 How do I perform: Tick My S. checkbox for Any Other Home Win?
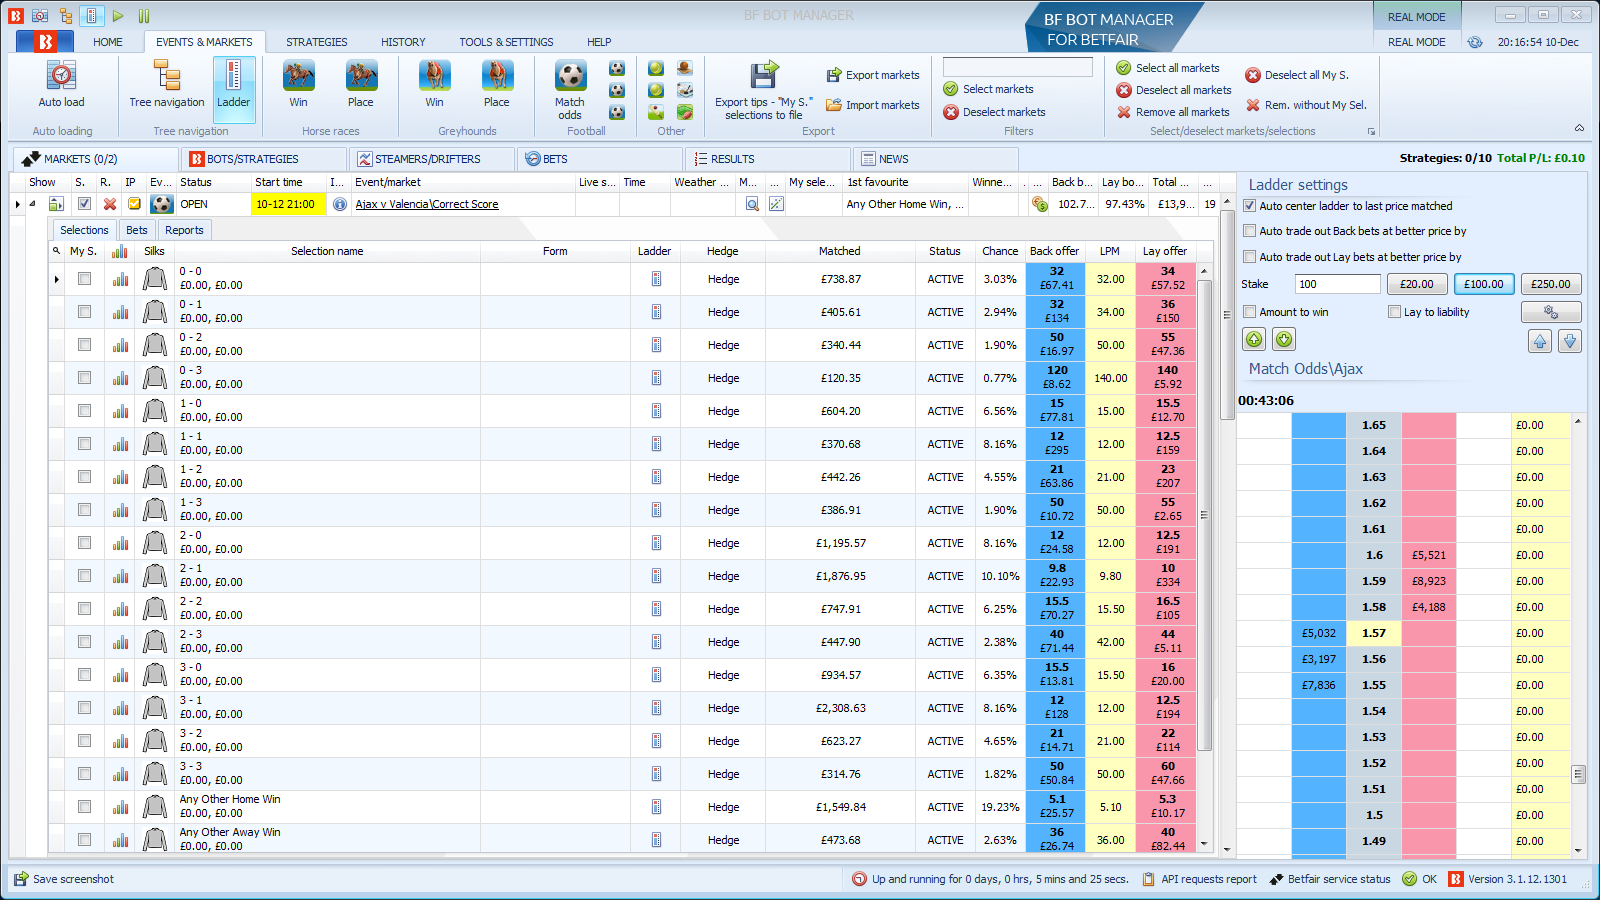click(84, 807)
